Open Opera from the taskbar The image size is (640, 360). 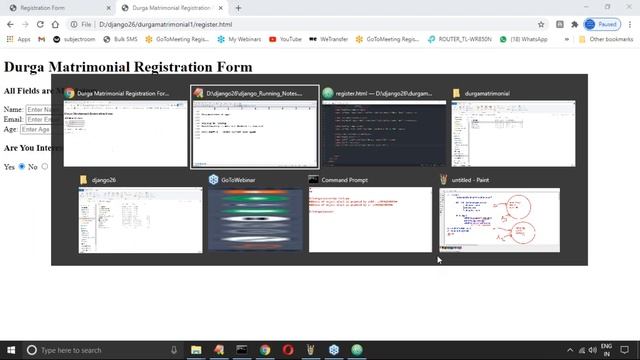[x=288, y=350]
